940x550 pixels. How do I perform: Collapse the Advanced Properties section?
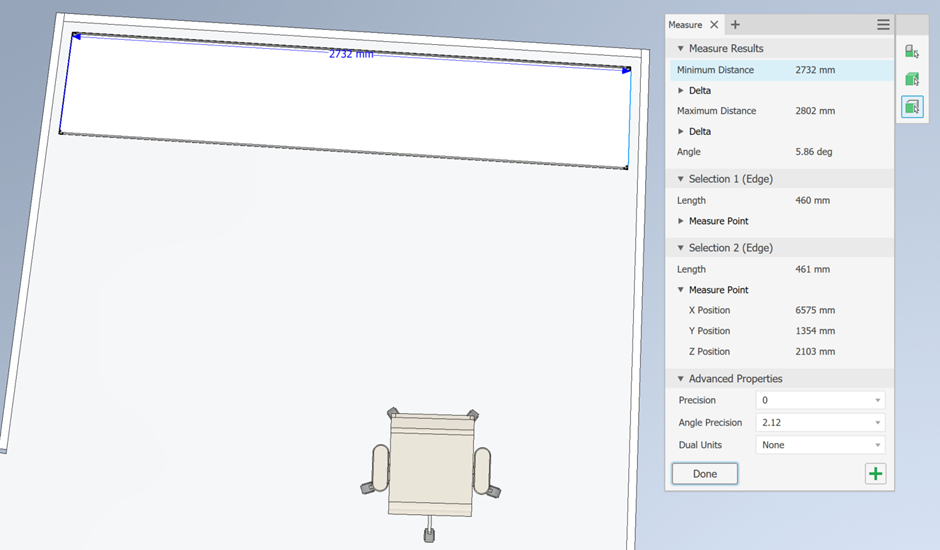[x=681, y=379]
